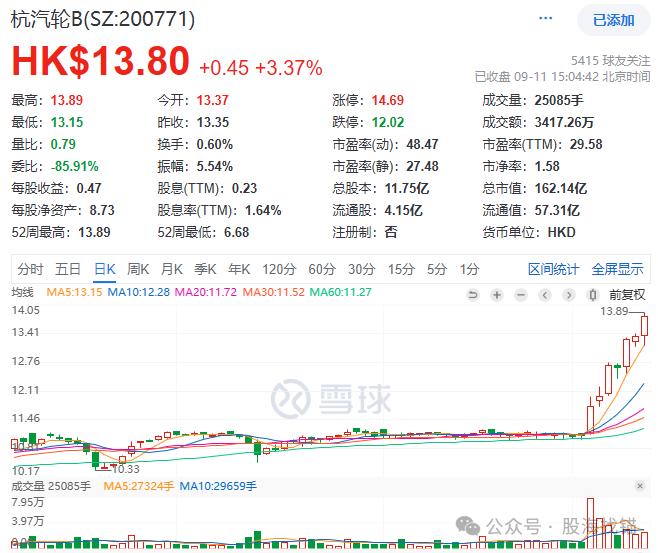The width and height of the screenshot is (658, 553).
Task: Click the 成交额 value 3417.26万
Action: (x=564, y=122)
